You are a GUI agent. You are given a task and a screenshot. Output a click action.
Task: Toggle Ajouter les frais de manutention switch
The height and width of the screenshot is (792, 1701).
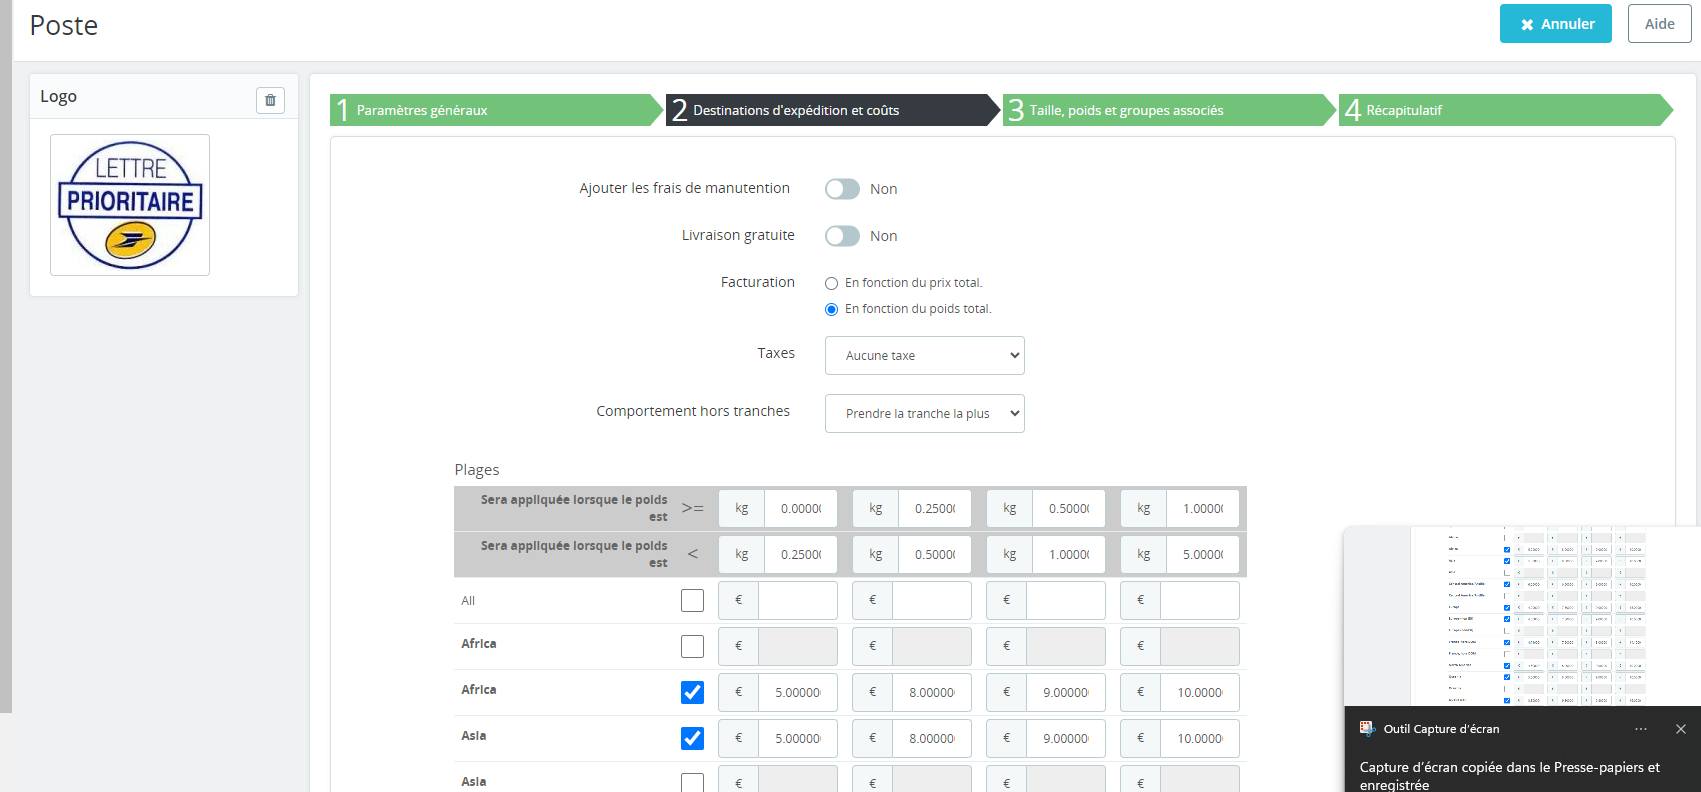tap(842, 189)
